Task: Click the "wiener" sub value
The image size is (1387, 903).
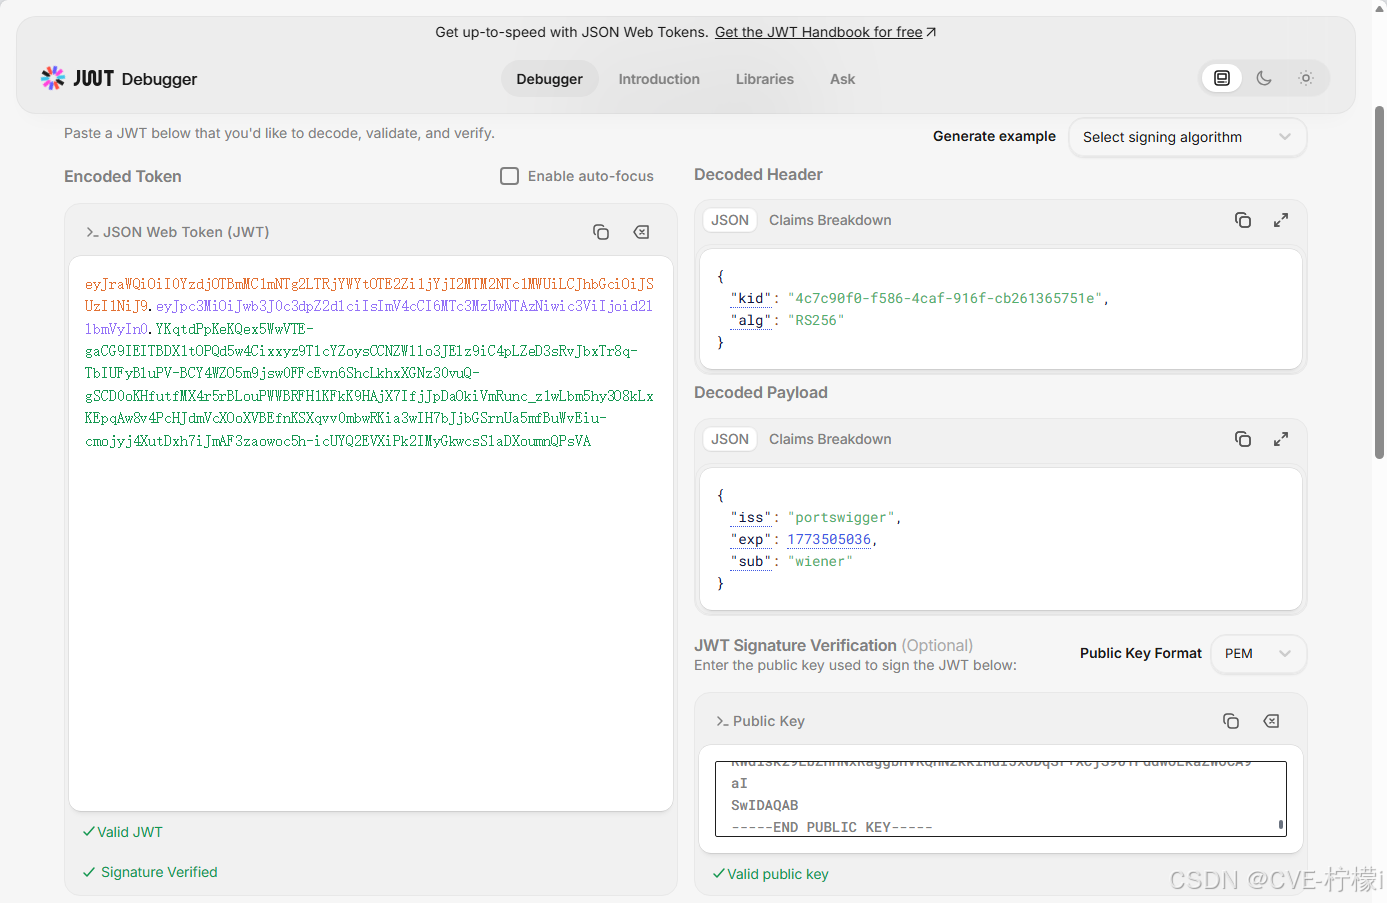Action: pyautogui.click(x=820, y=561)
